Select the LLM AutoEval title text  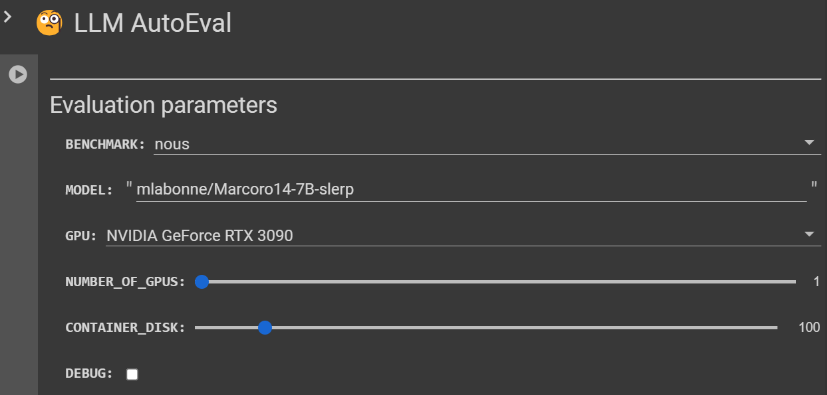point(152,24)
